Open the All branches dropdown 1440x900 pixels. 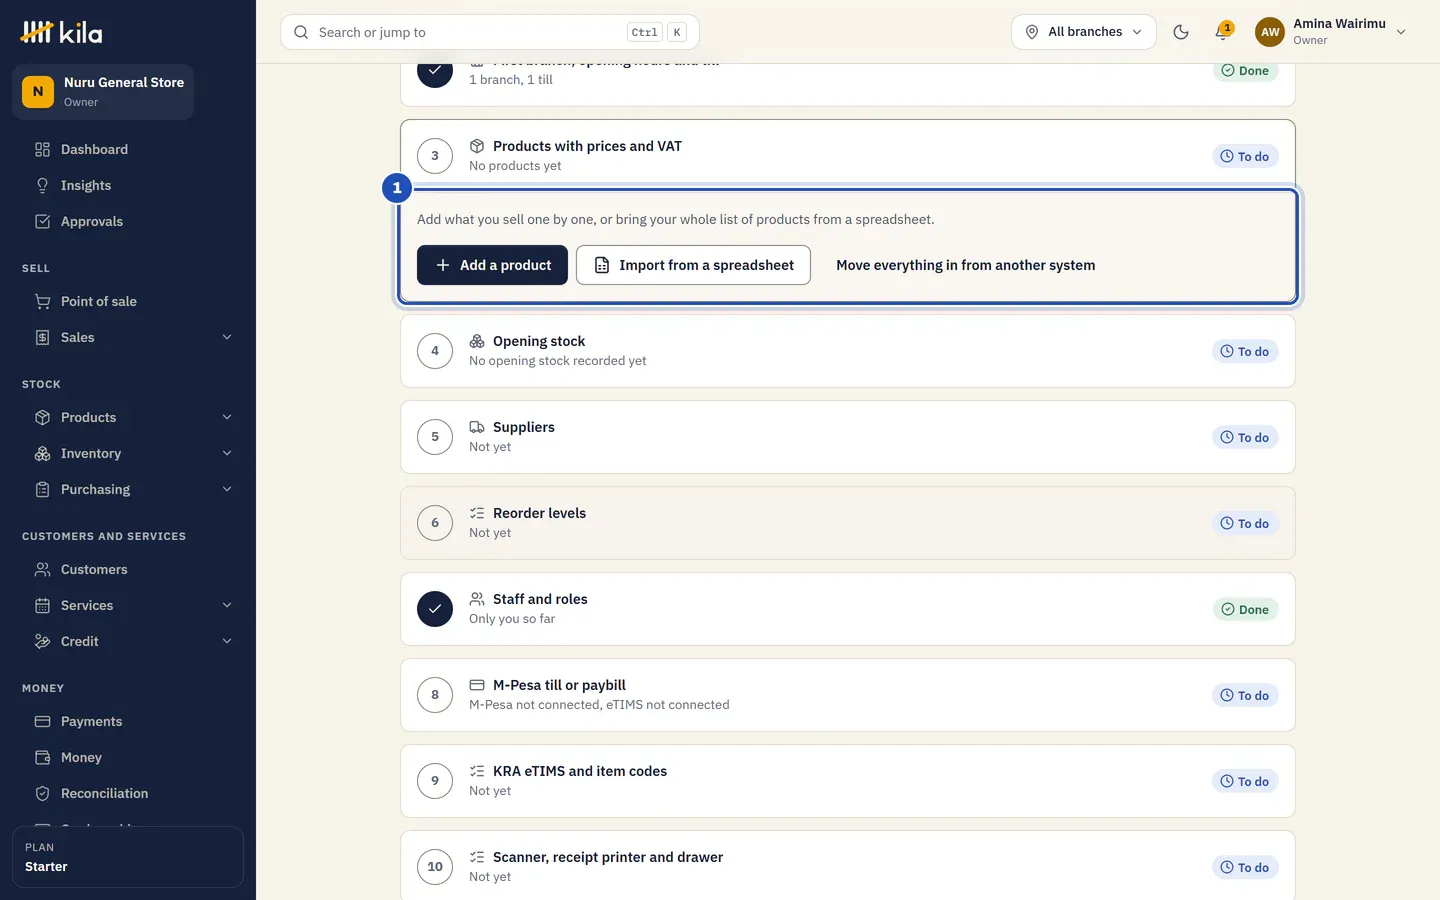coord(1084,32)
